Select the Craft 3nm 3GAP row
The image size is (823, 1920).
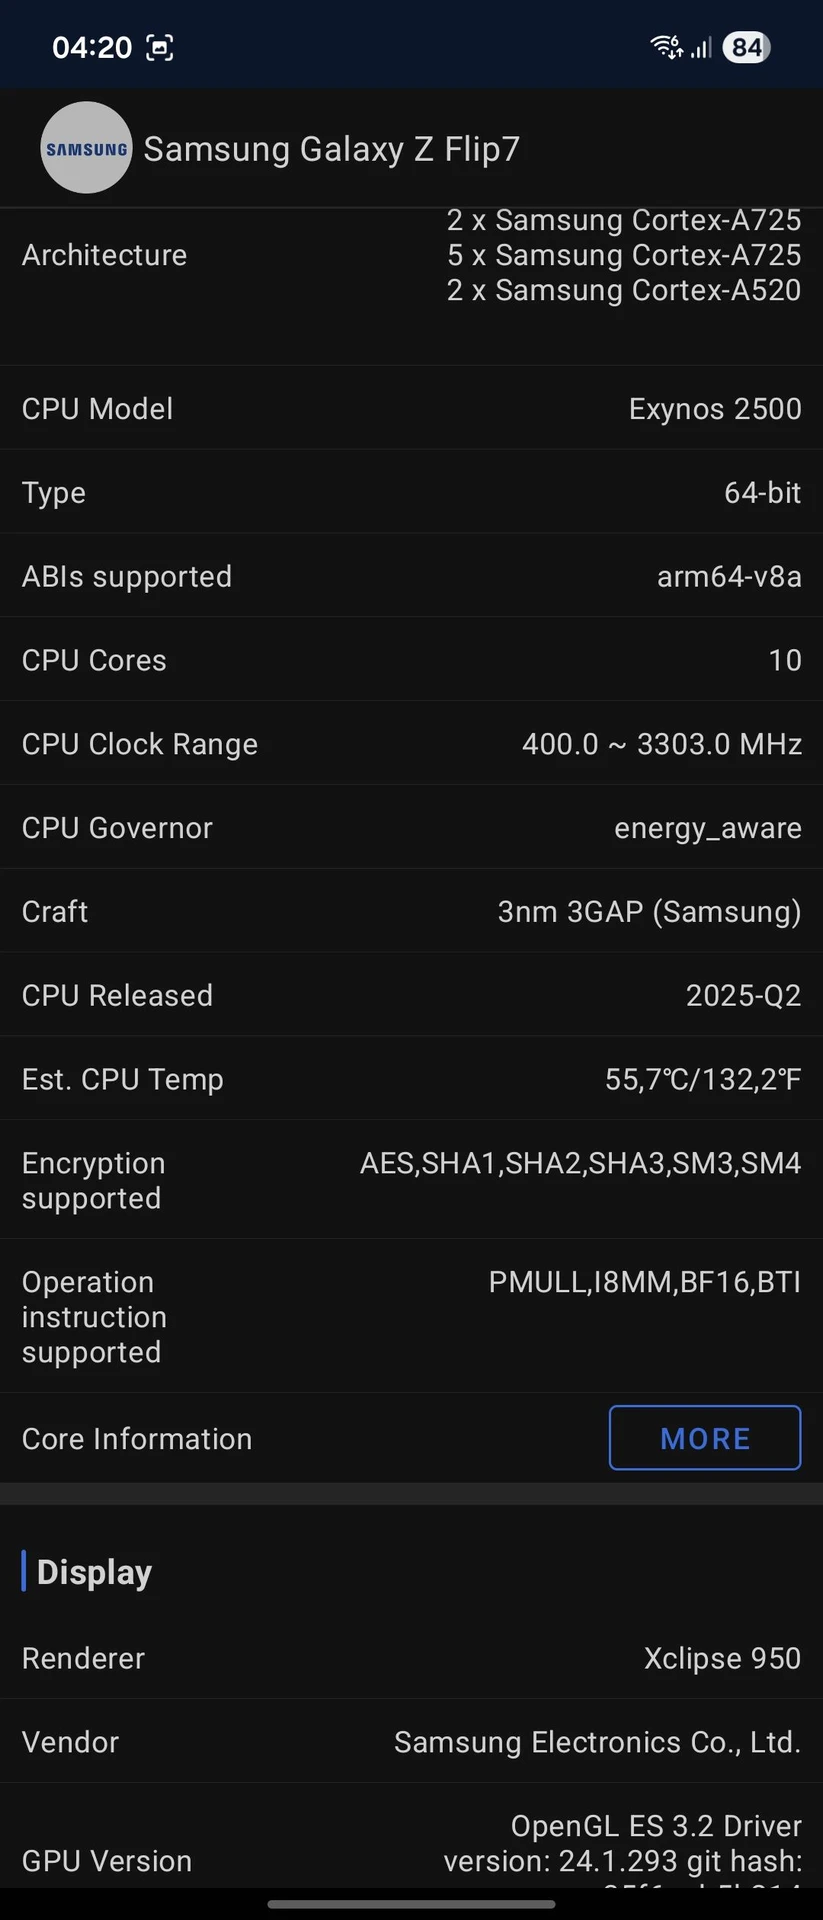click(x=411, y=912)
